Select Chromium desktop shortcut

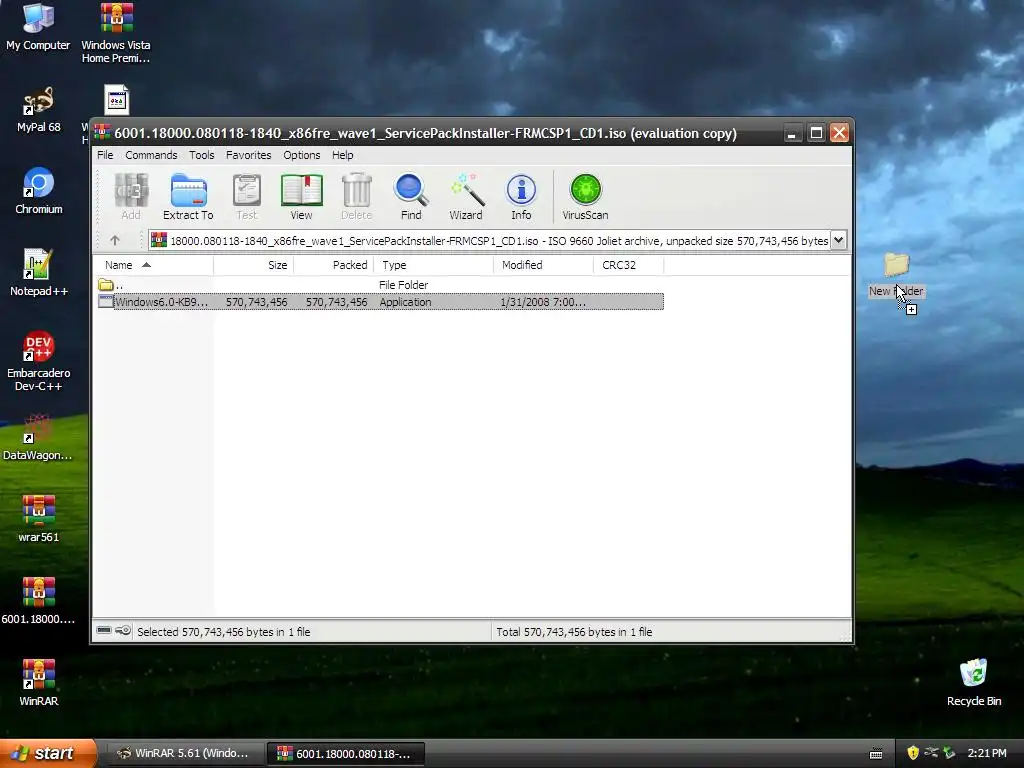(39, 191)
